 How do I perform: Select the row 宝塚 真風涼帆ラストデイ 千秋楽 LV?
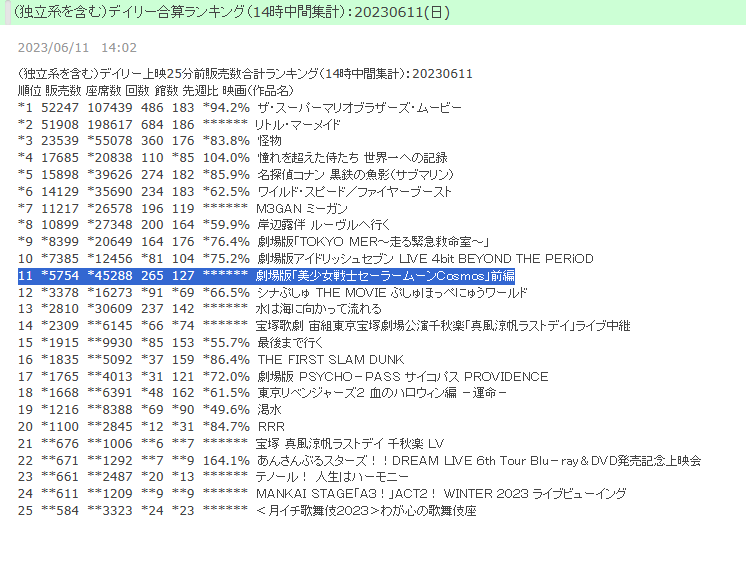[231, 444]
